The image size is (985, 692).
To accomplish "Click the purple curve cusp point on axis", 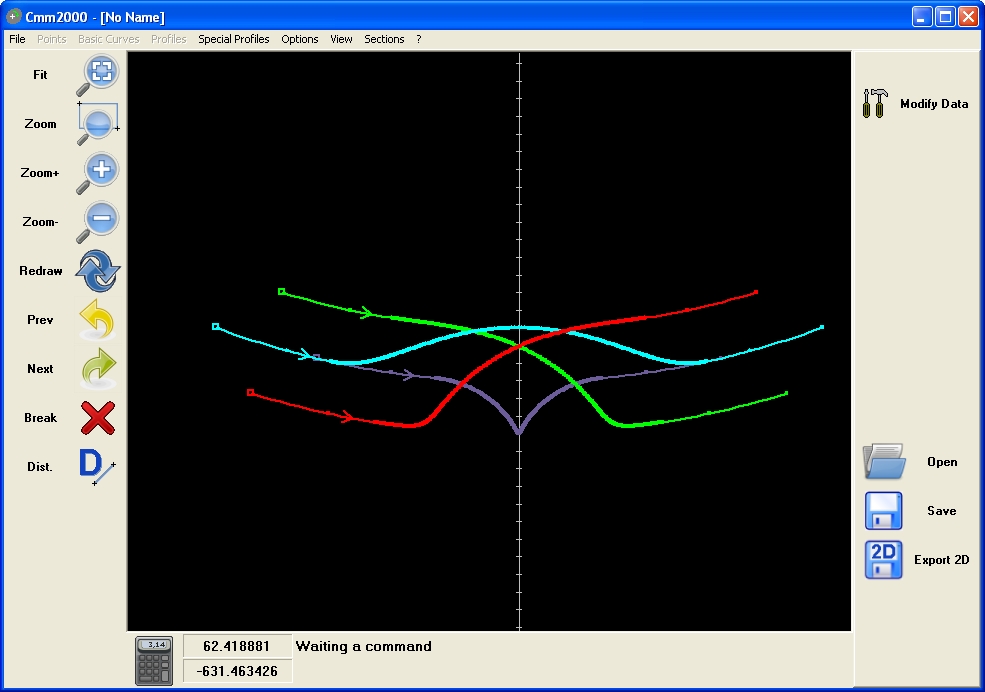I will (x=518, y=432).
